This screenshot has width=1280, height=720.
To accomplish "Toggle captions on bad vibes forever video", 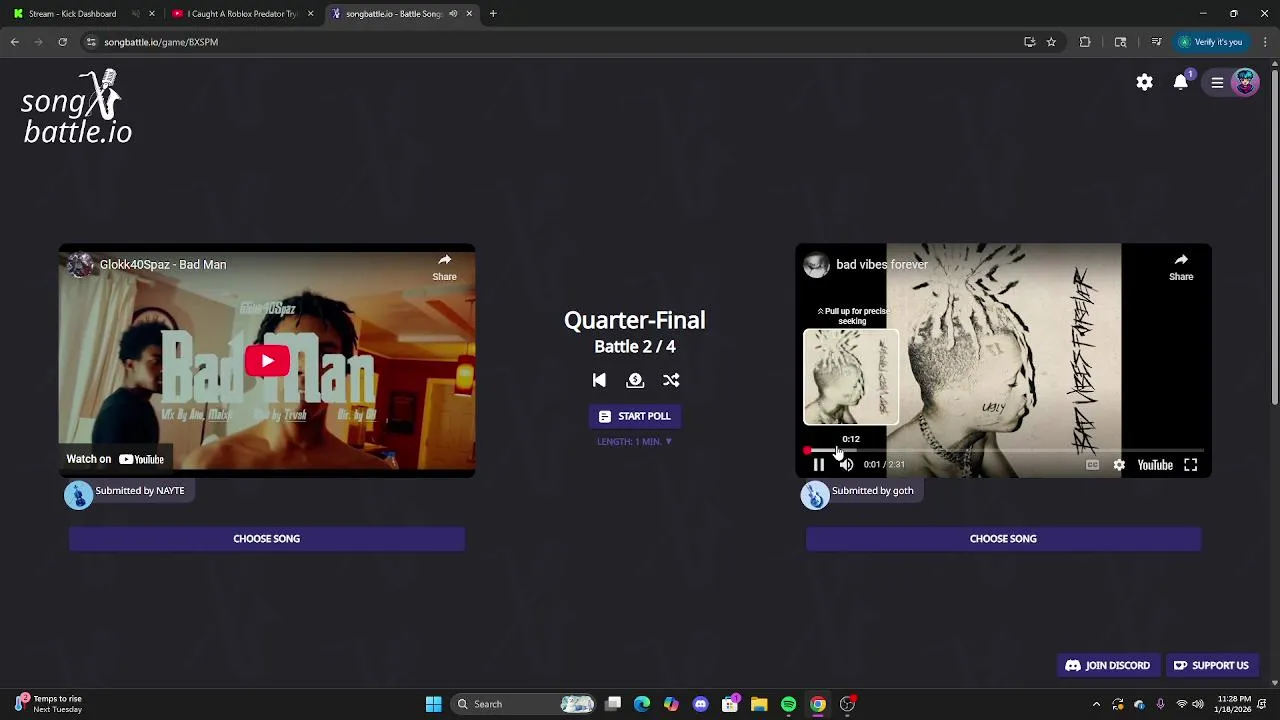I will [1092, 465].
